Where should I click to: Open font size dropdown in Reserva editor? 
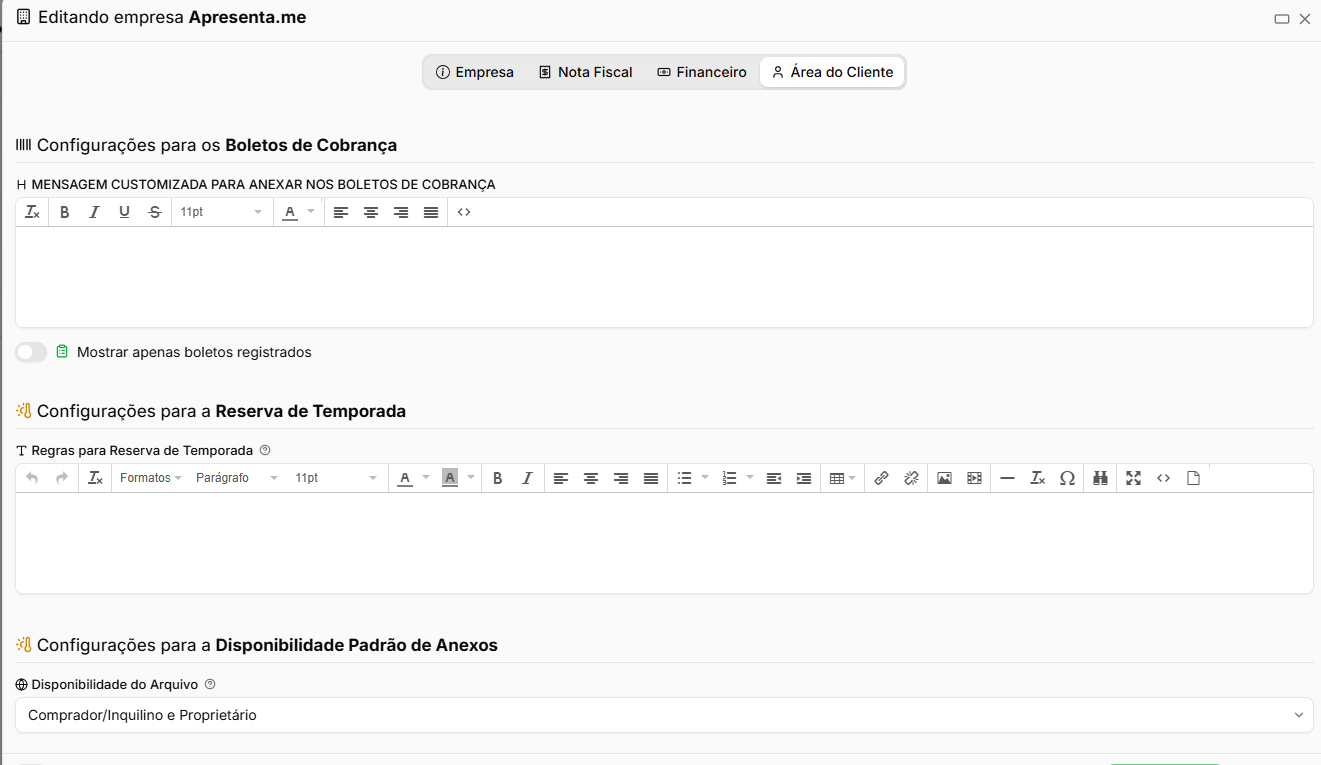coord(336,478)
